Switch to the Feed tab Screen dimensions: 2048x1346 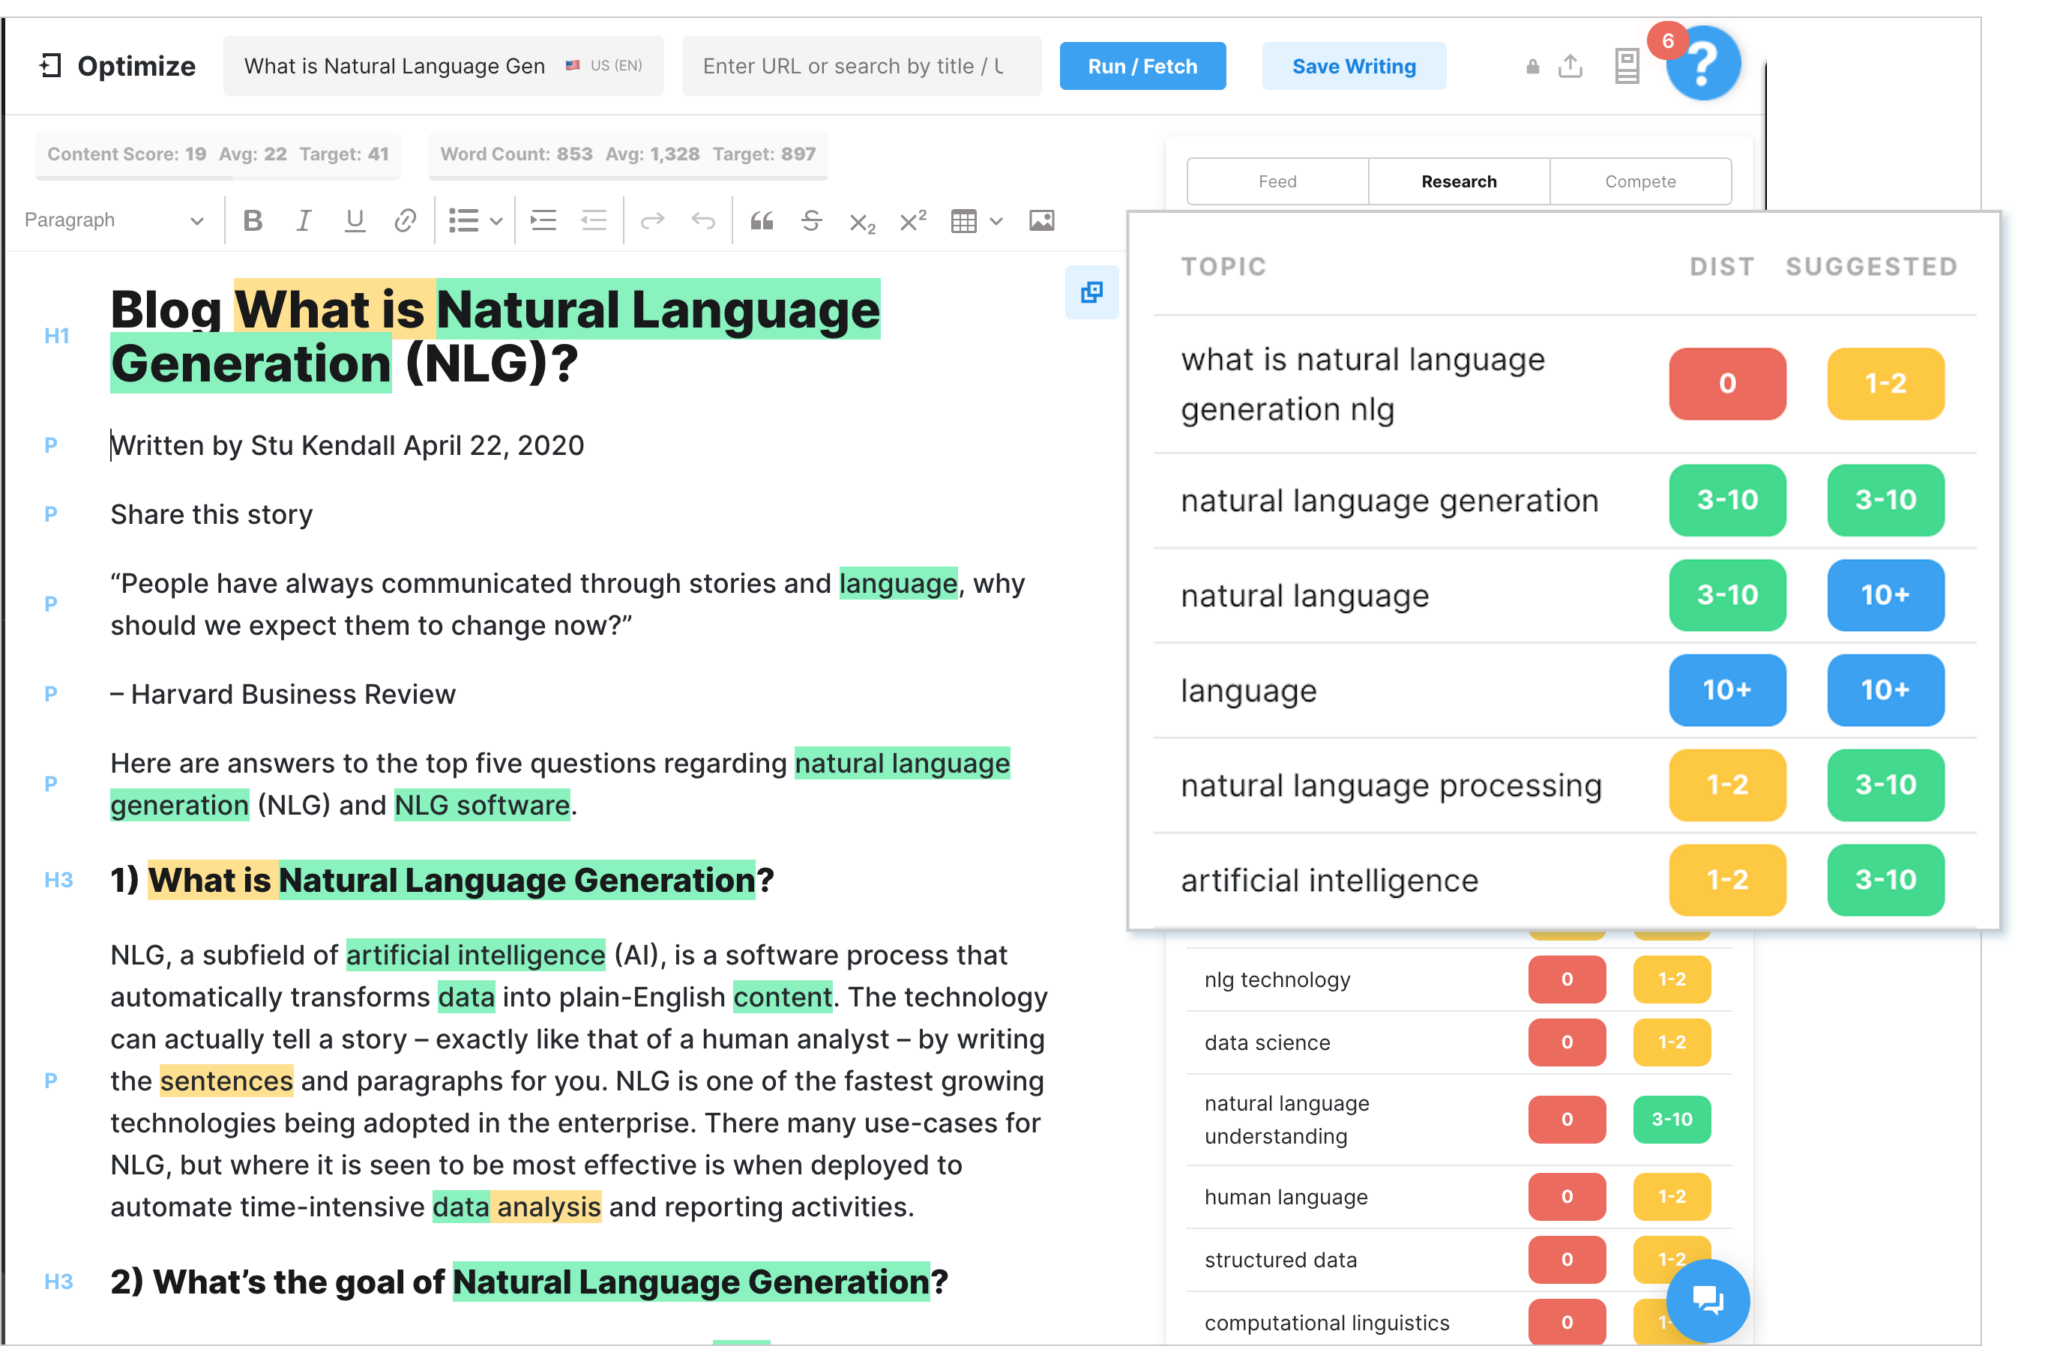[x=1278, y=181]
